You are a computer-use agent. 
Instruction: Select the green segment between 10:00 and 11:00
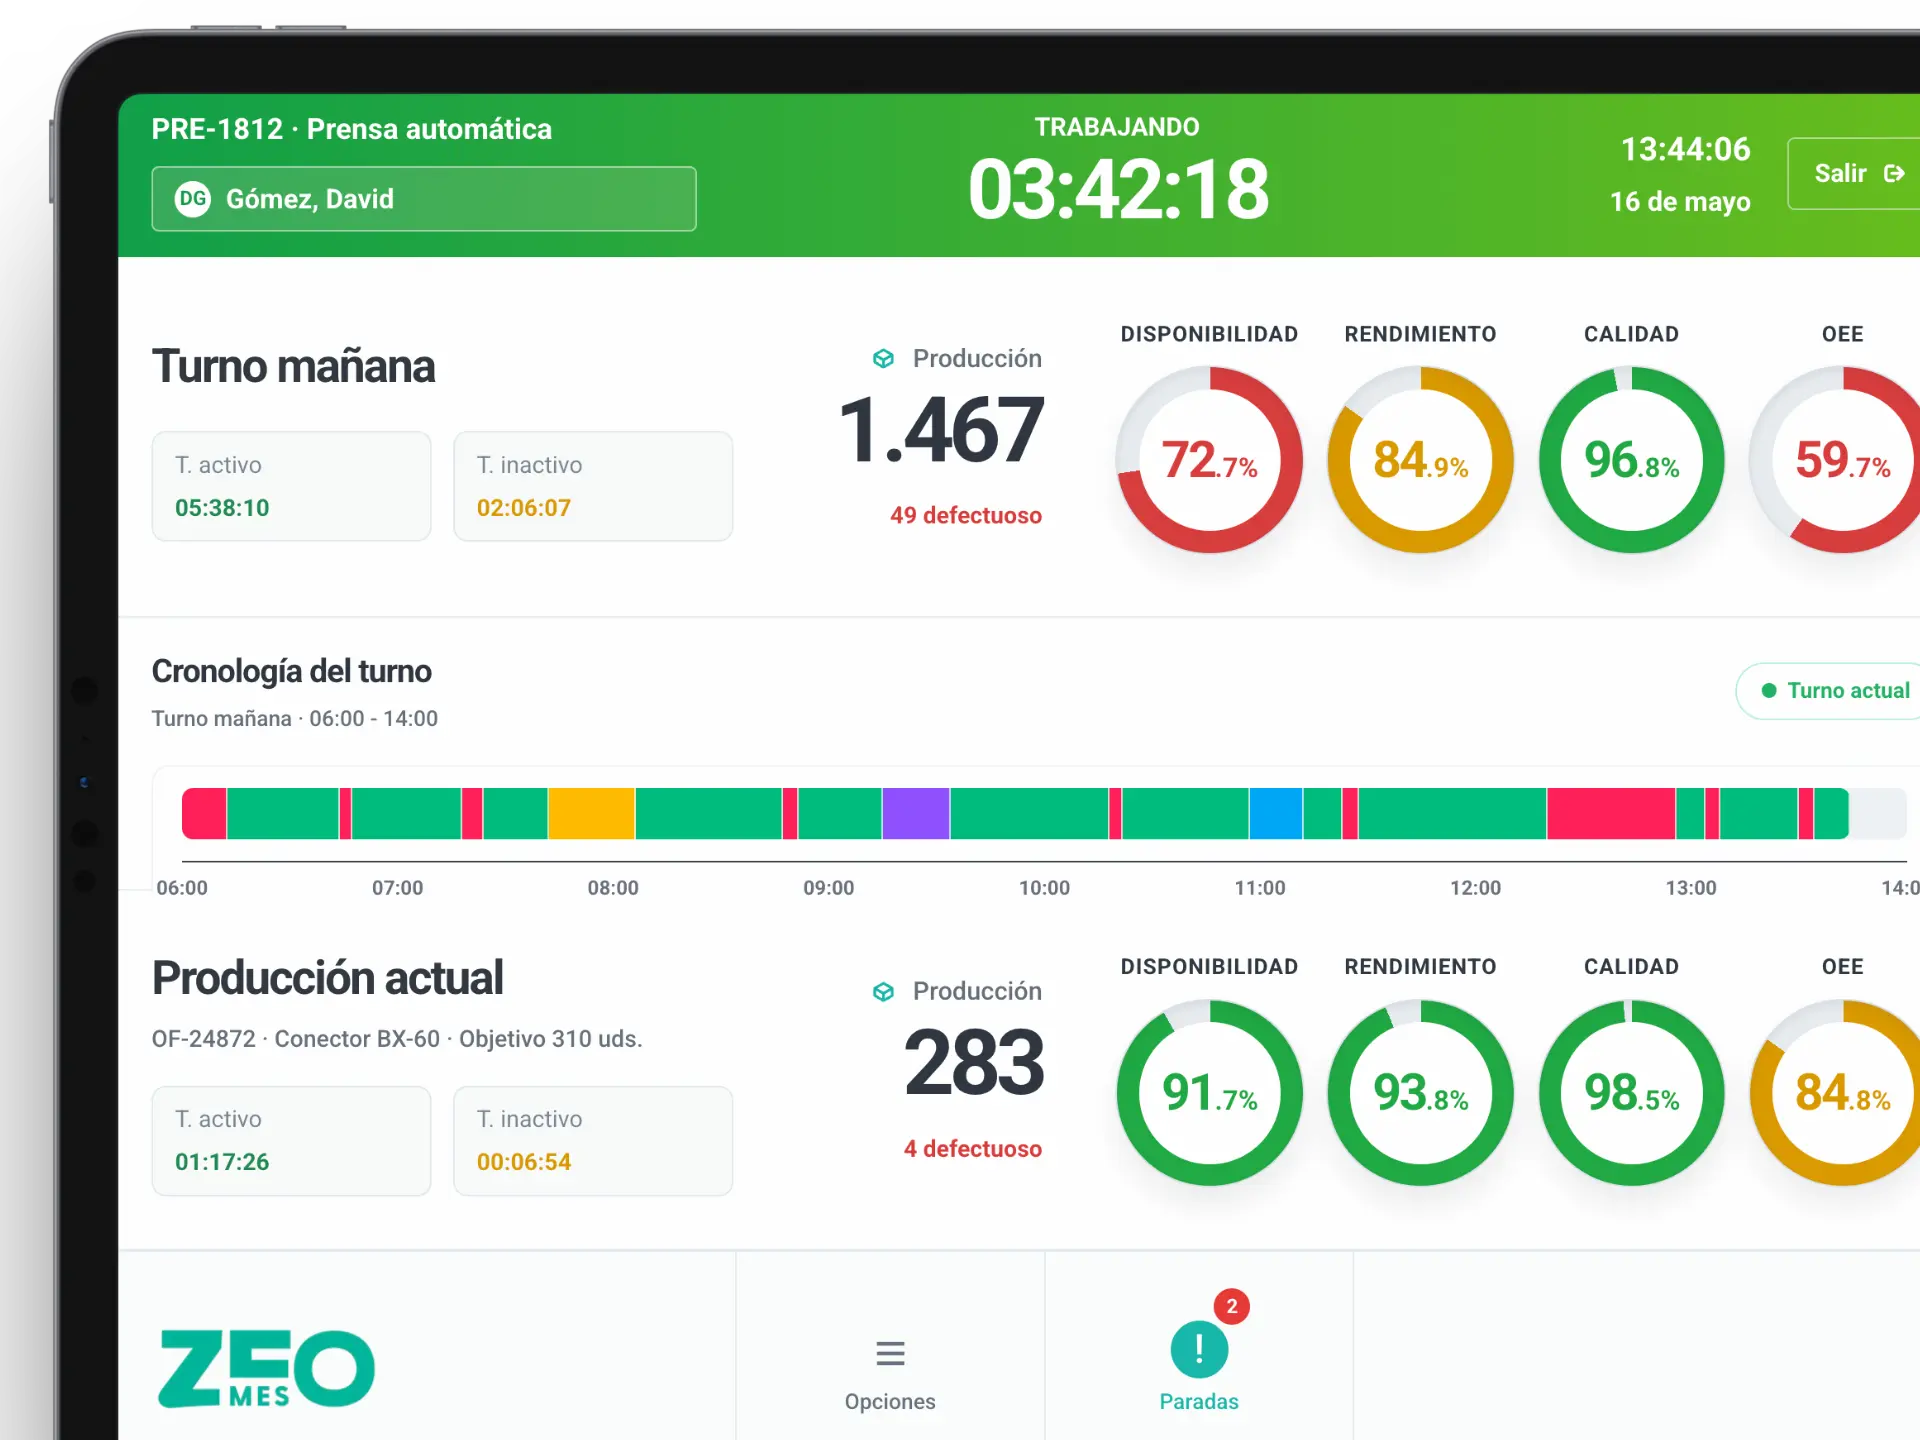click(1186, 814)
